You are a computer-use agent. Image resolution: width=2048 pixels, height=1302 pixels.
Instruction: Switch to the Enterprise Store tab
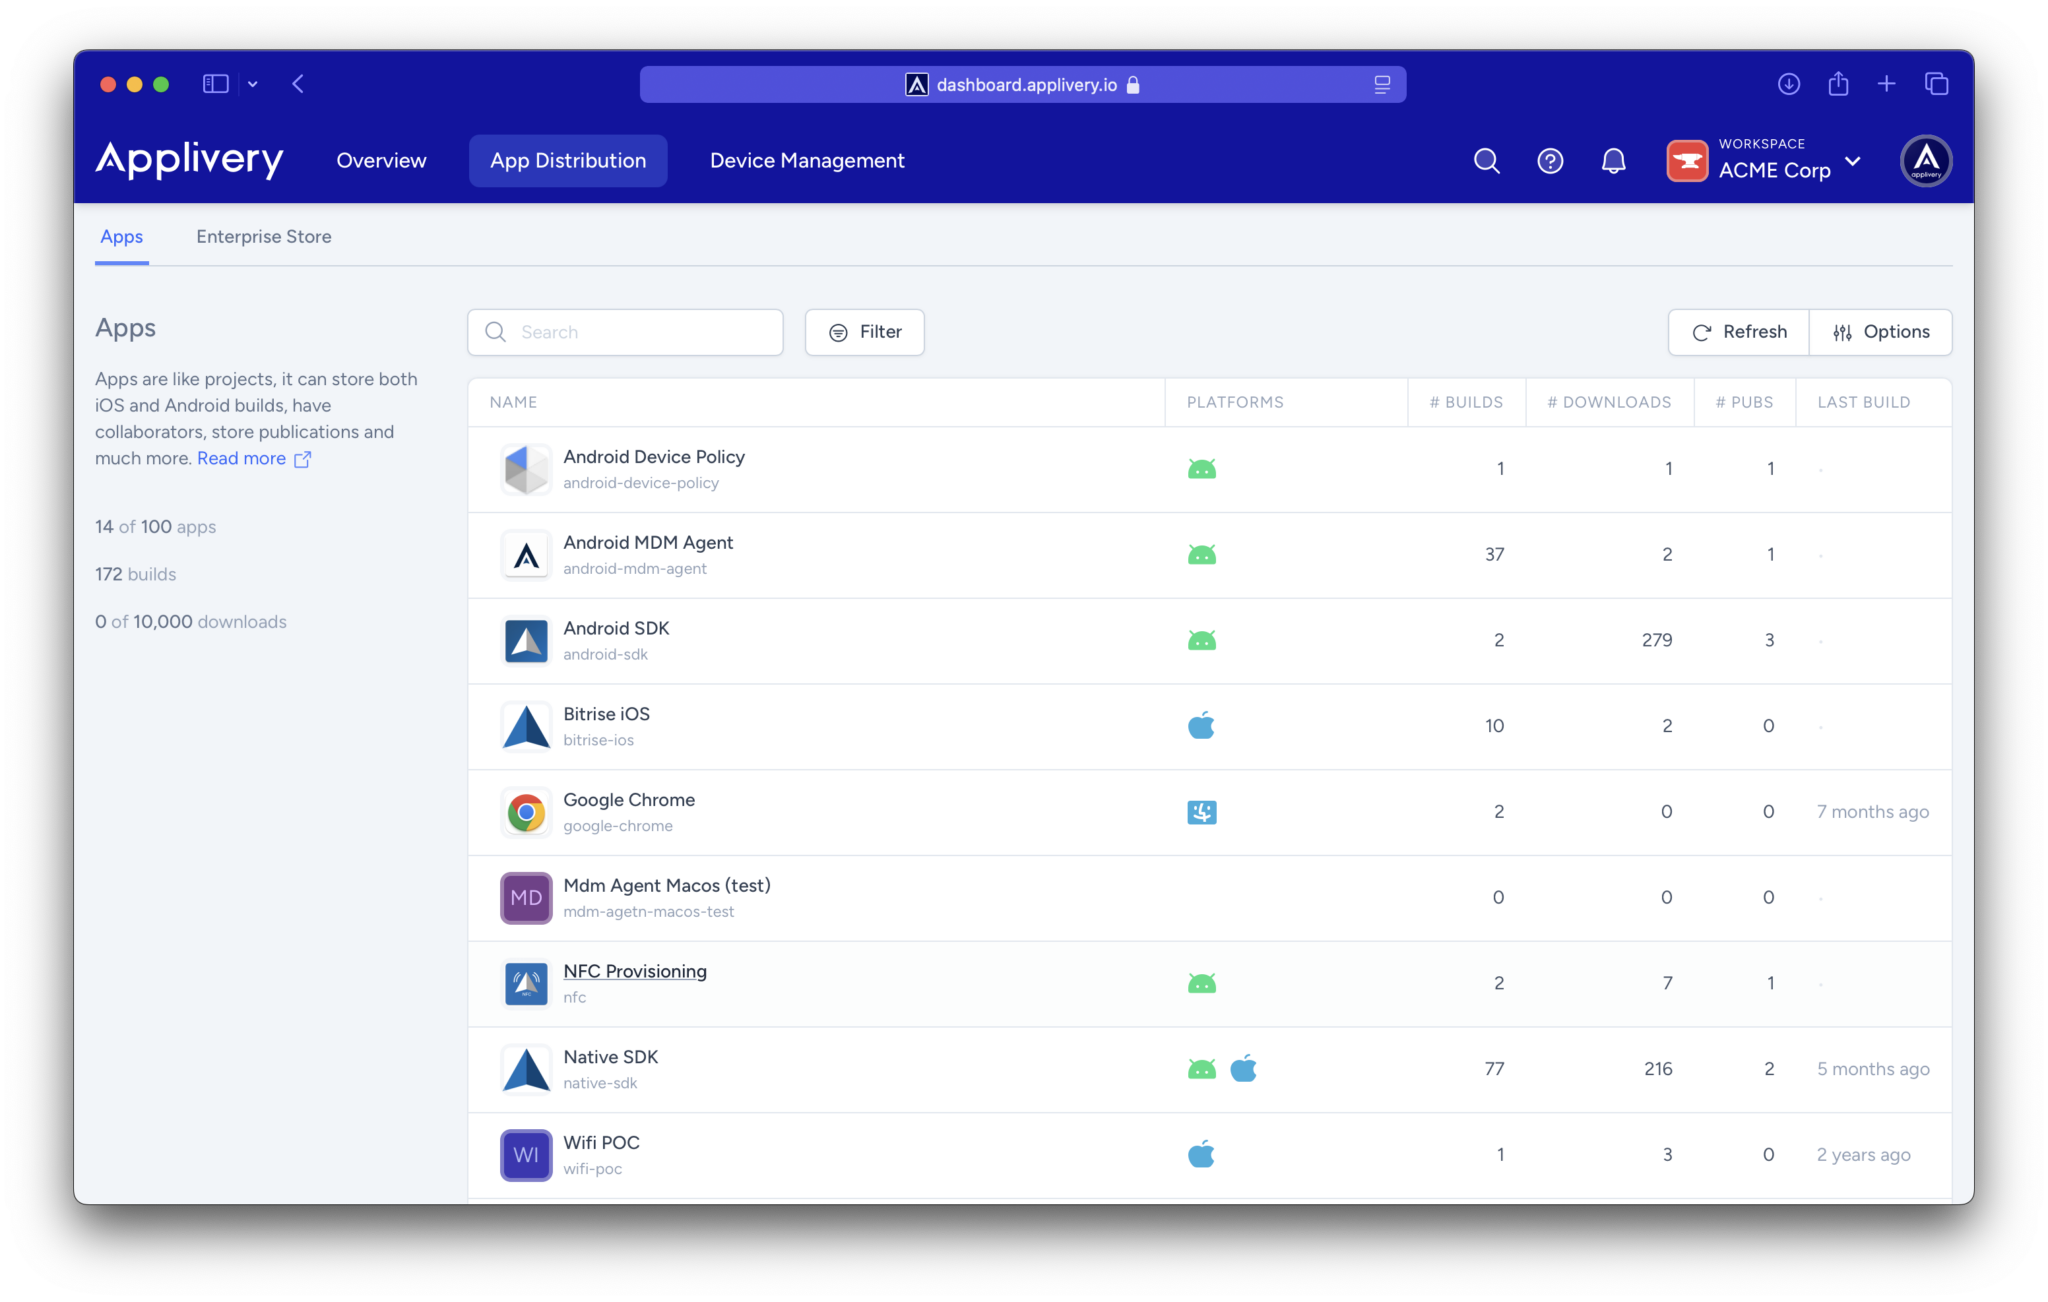point(264,237)
